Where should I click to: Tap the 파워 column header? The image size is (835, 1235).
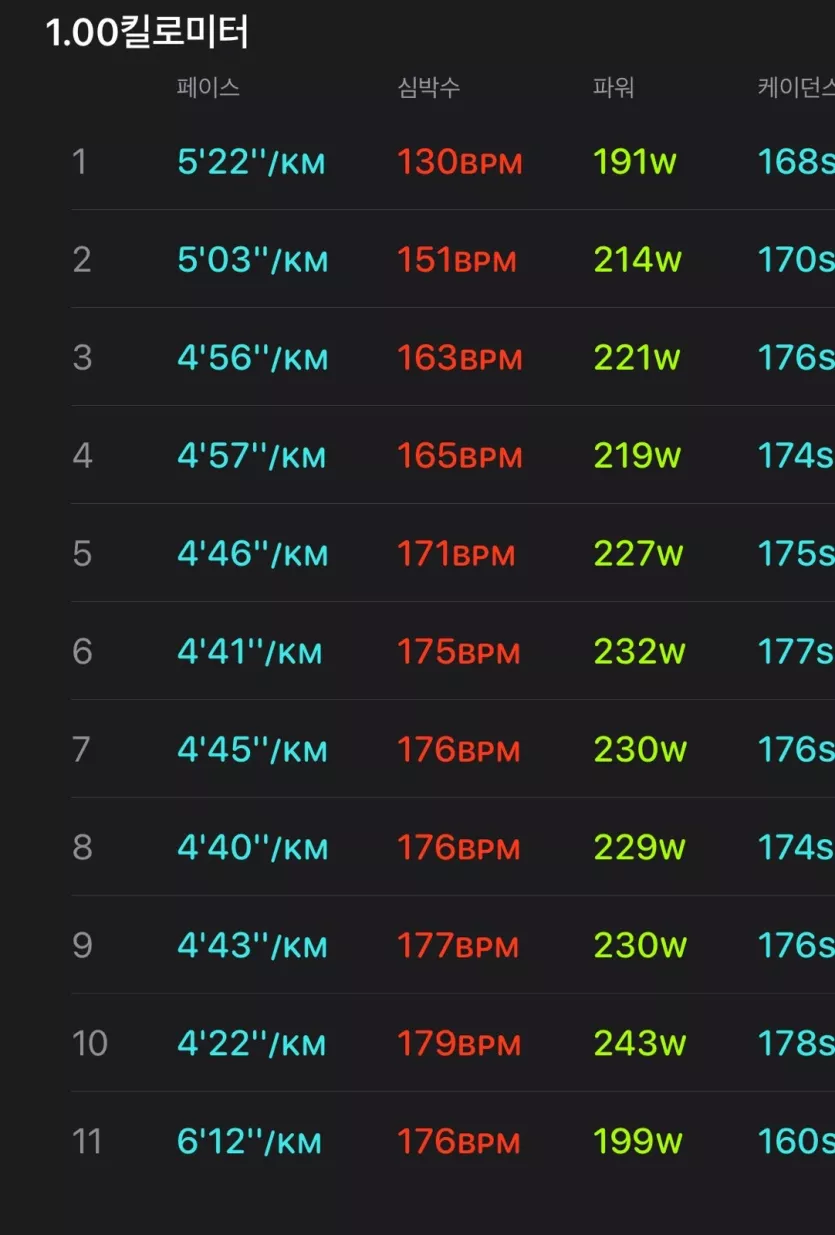613,87
